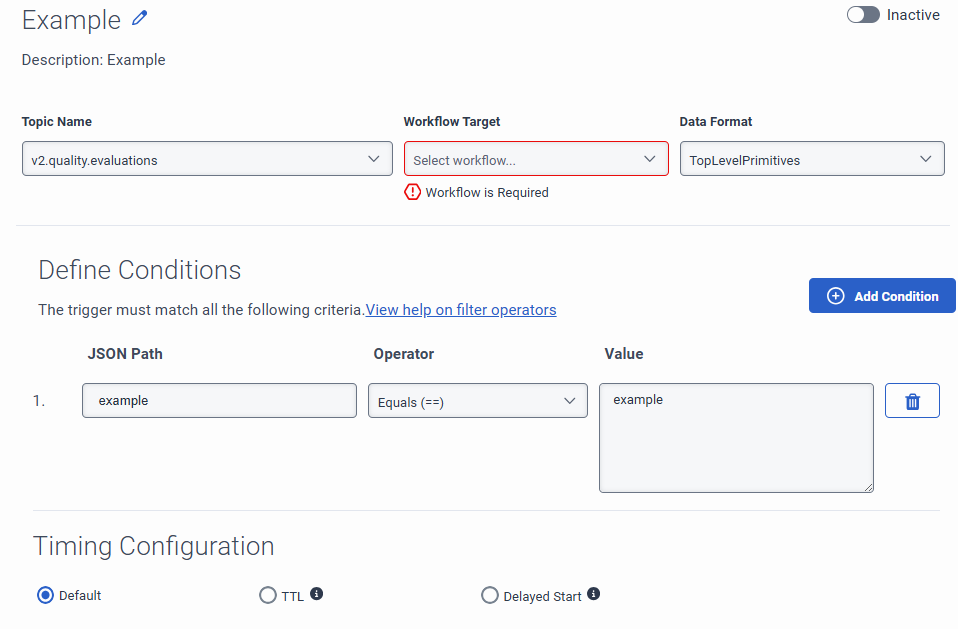Click the Delayed Start info icon
The width and height of the screenshot is (958, 629).
593,594
